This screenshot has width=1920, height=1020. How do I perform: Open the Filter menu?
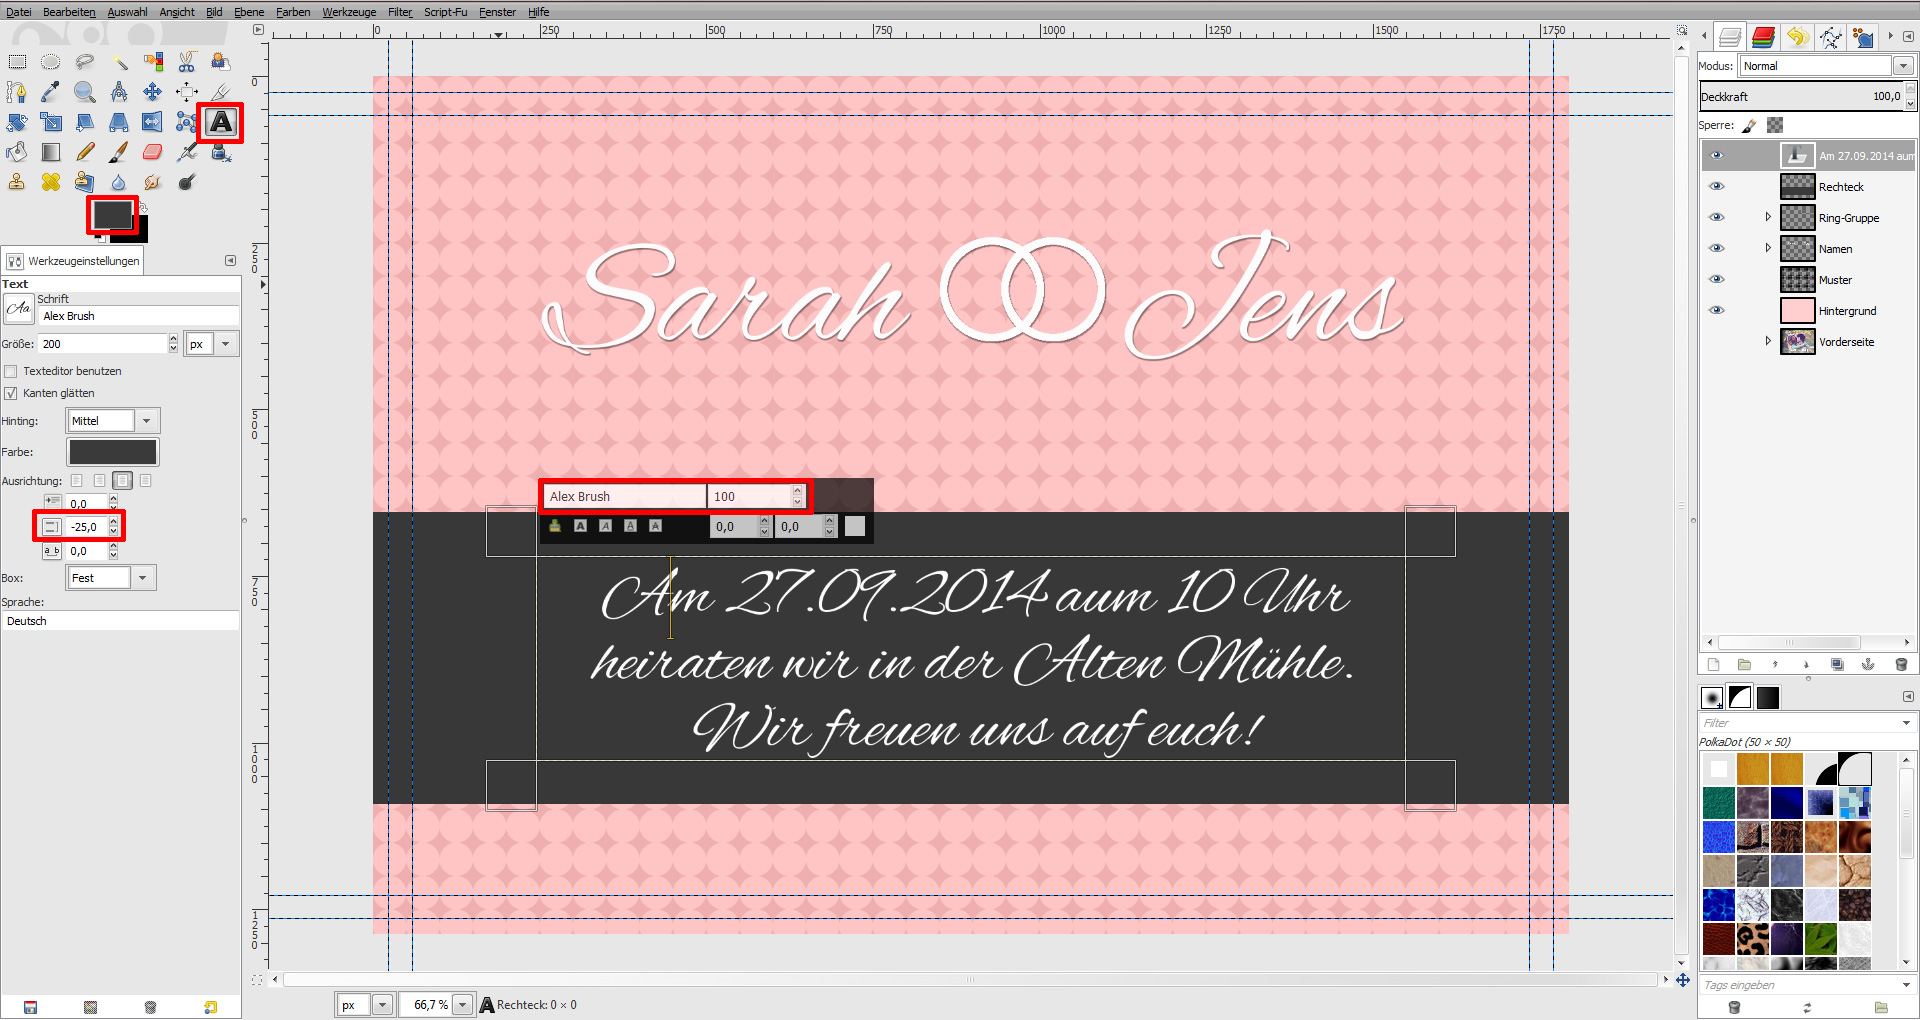click(x=399, y=12)
